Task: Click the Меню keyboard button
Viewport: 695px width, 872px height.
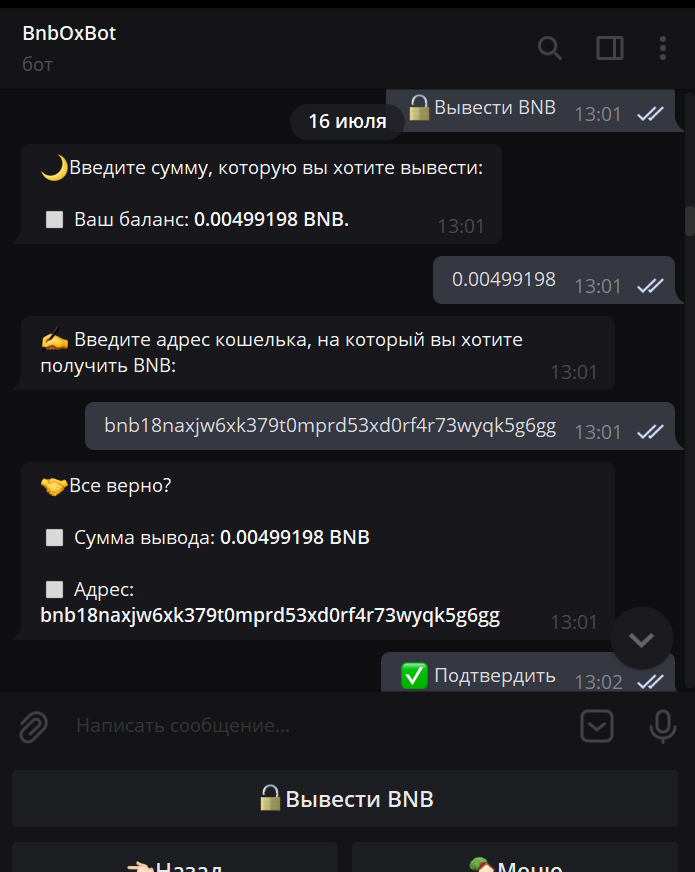Action: click(x=515, y=857)
